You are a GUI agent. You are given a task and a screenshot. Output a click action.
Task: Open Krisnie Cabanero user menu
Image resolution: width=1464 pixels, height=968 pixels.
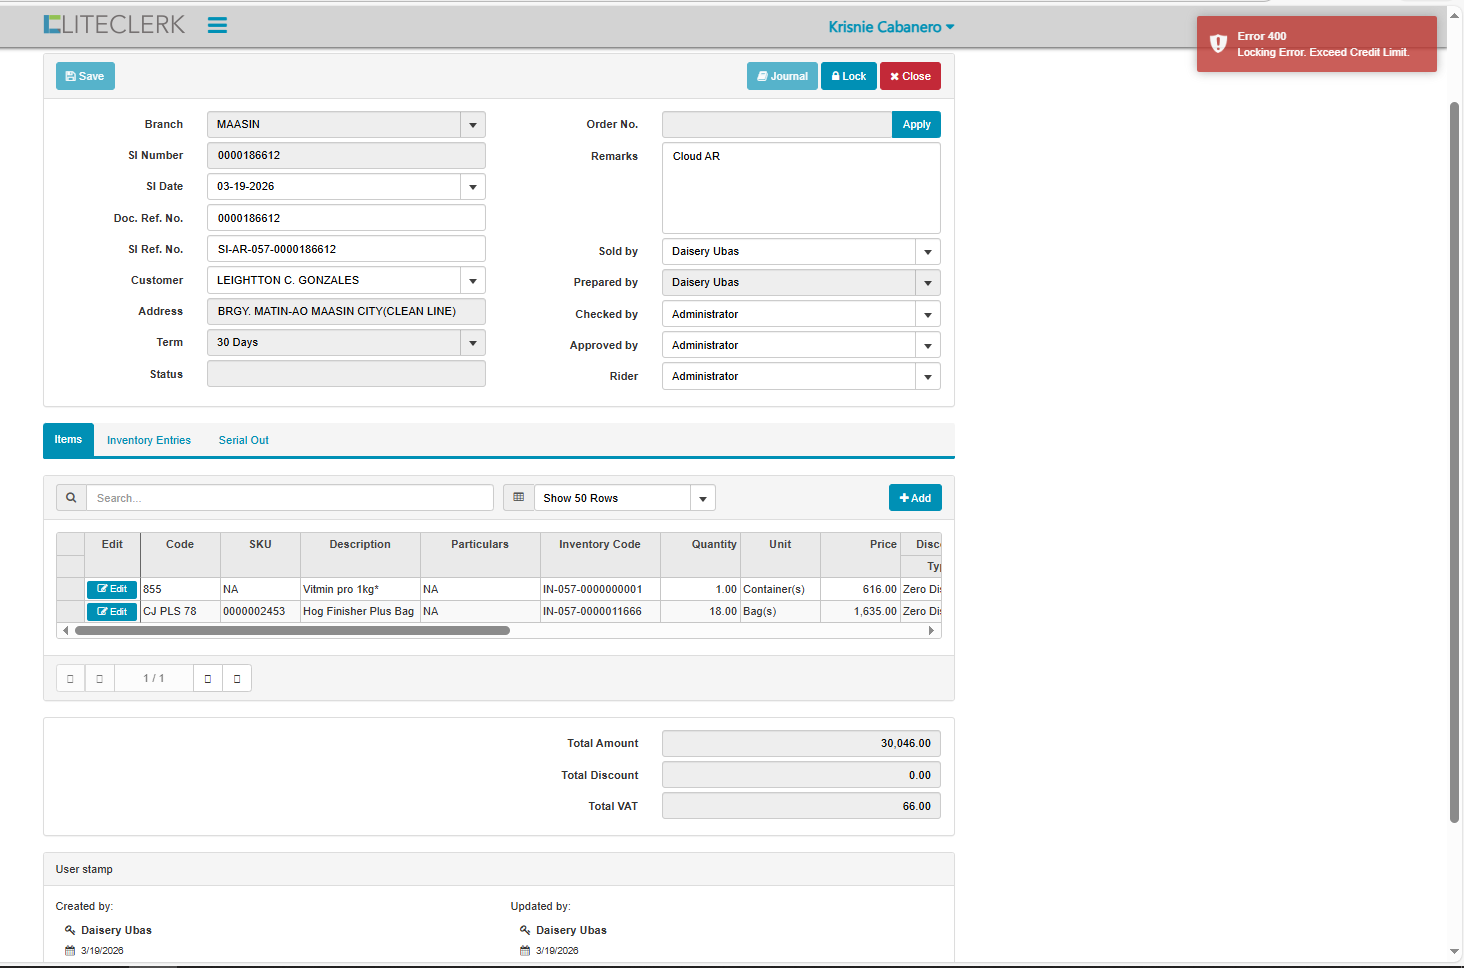[x=890, y=27]
